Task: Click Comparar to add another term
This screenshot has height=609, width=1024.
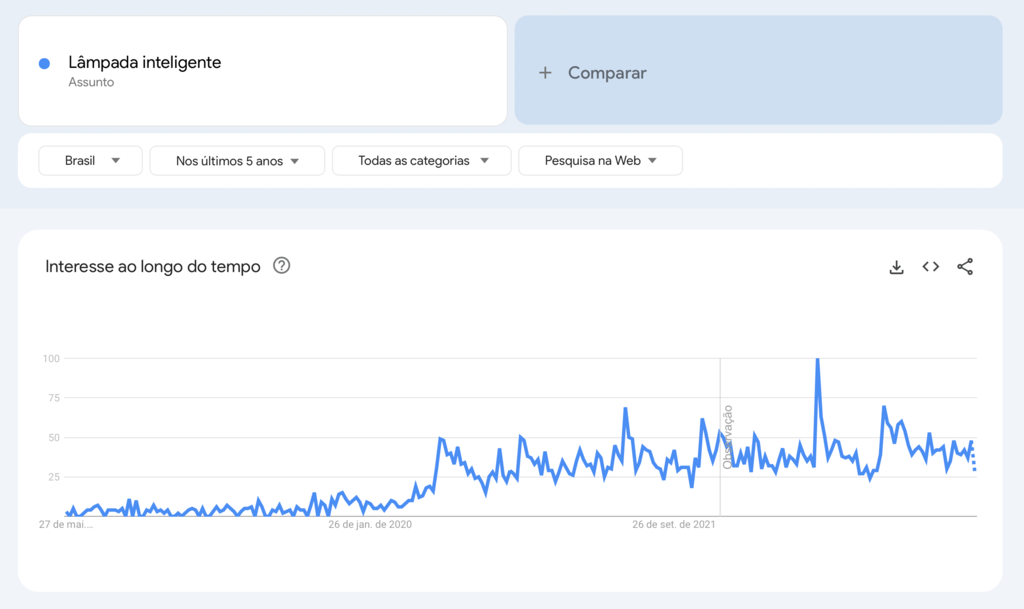Action: 607,72
